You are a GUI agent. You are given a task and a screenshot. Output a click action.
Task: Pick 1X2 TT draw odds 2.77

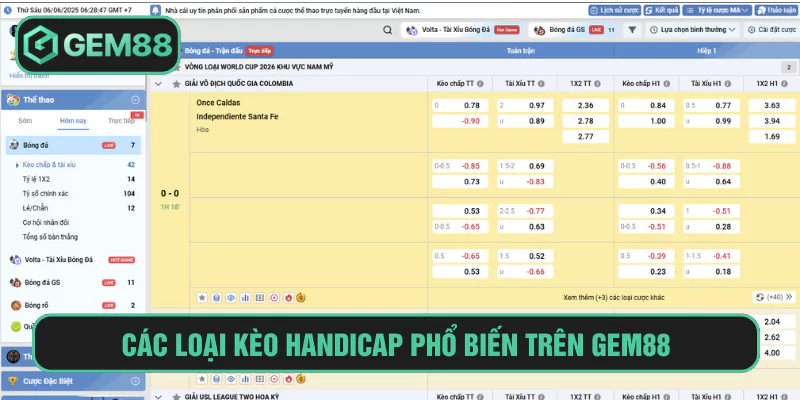click(x=586, y=137)
